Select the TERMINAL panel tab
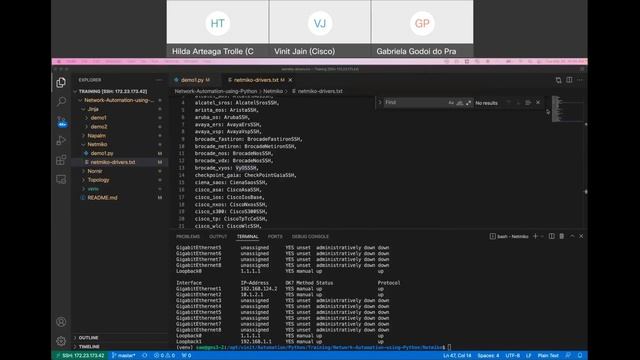The image size is (640, 360). 247,237
